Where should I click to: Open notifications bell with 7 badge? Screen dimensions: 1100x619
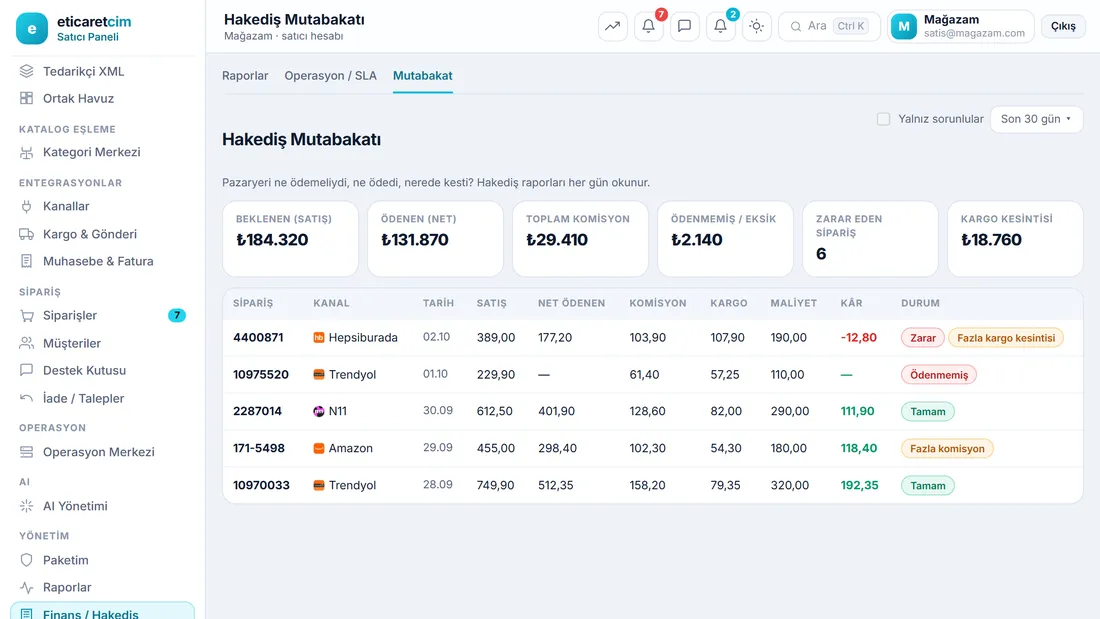[648, 26]
